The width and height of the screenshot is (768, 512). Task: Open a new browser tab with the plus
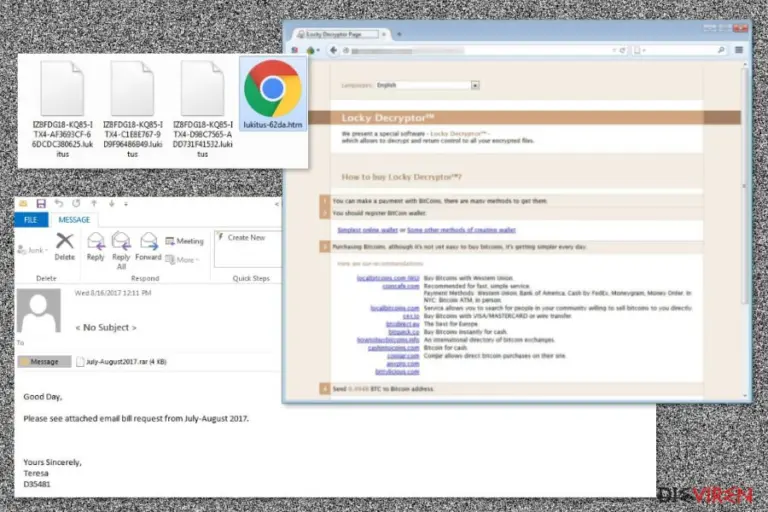(x=399, y=34)
